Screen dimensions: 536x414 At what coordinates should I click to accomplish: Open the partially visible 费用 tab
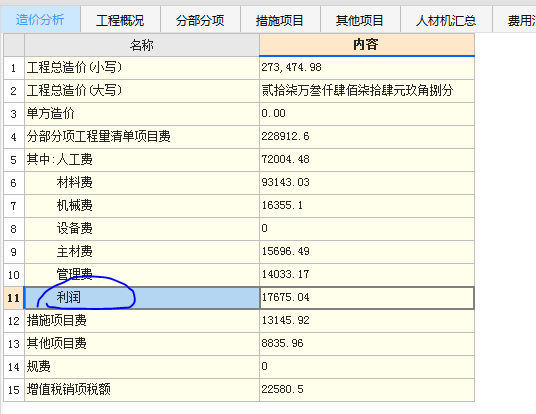[515, 20]
